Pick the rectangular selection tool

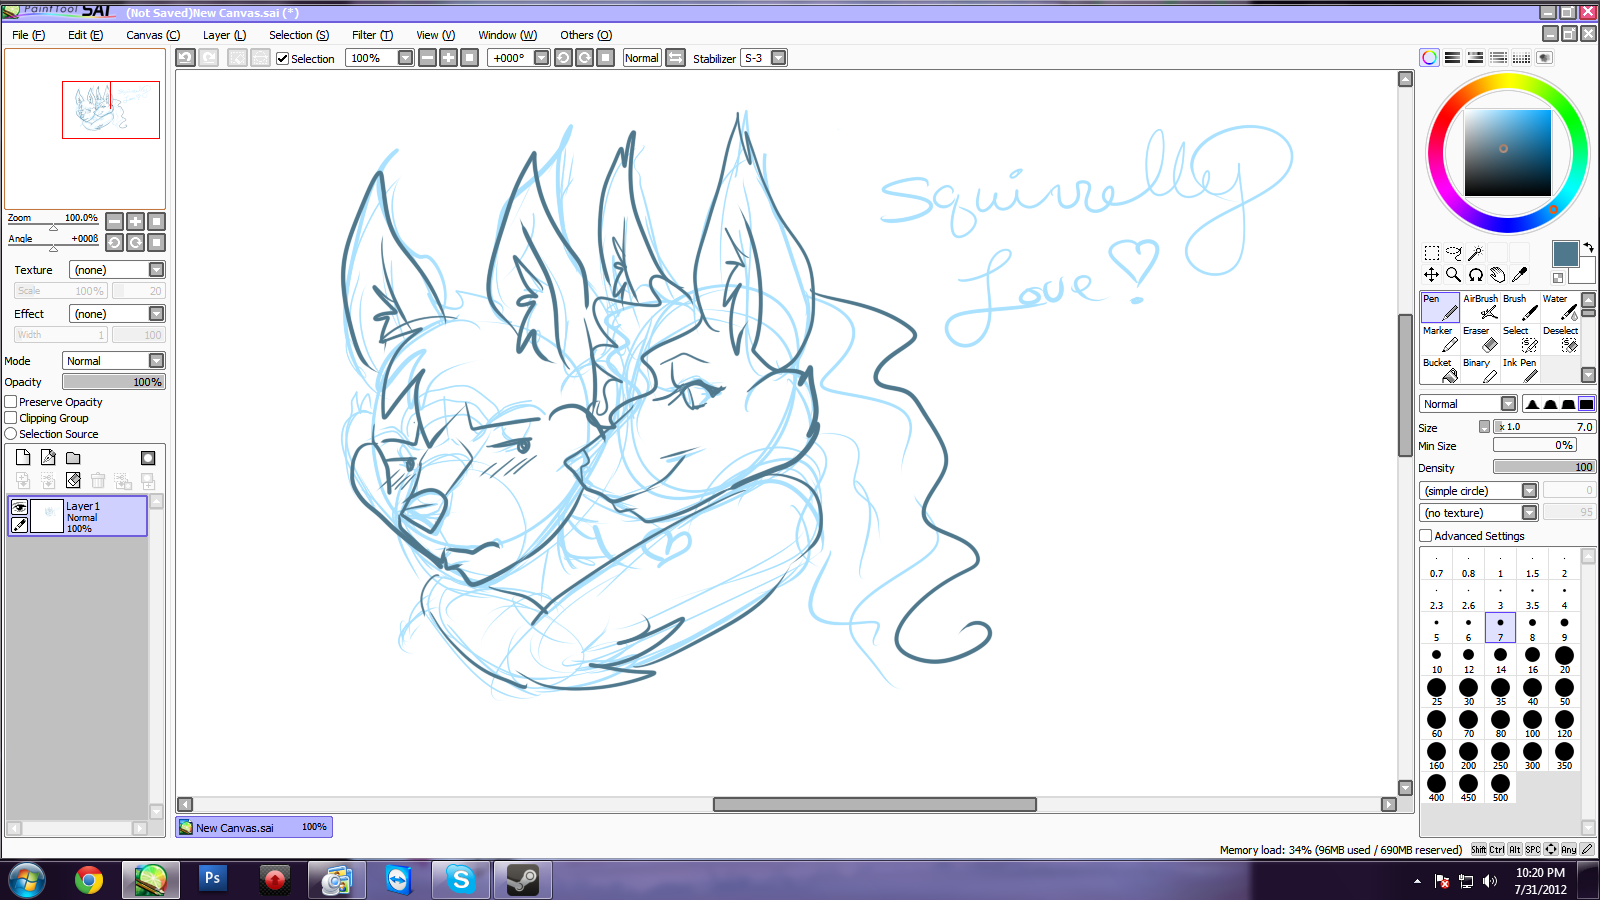[x=1432, y=253]
